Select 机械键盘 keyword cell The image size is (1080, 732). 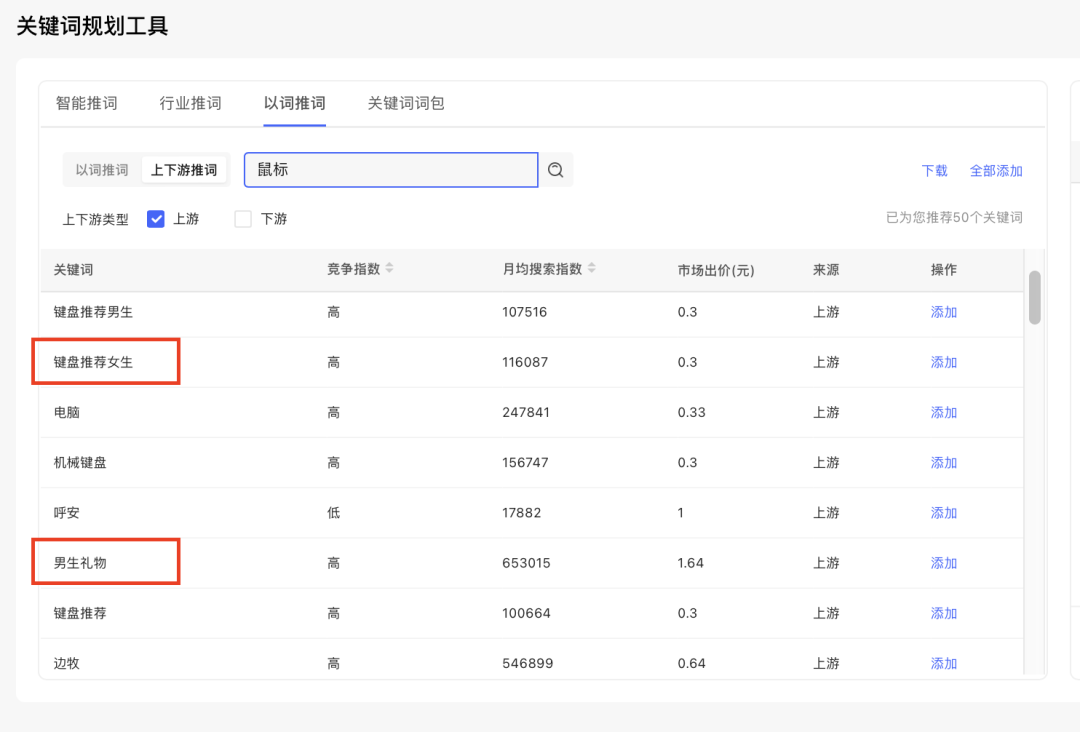point(80,463)
